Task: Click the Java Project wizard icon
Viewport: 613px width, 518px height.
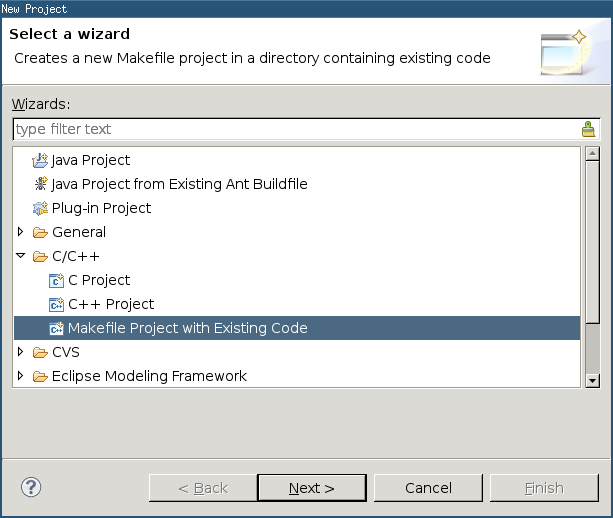Action: pyautogui.click(x=40, y=160)
